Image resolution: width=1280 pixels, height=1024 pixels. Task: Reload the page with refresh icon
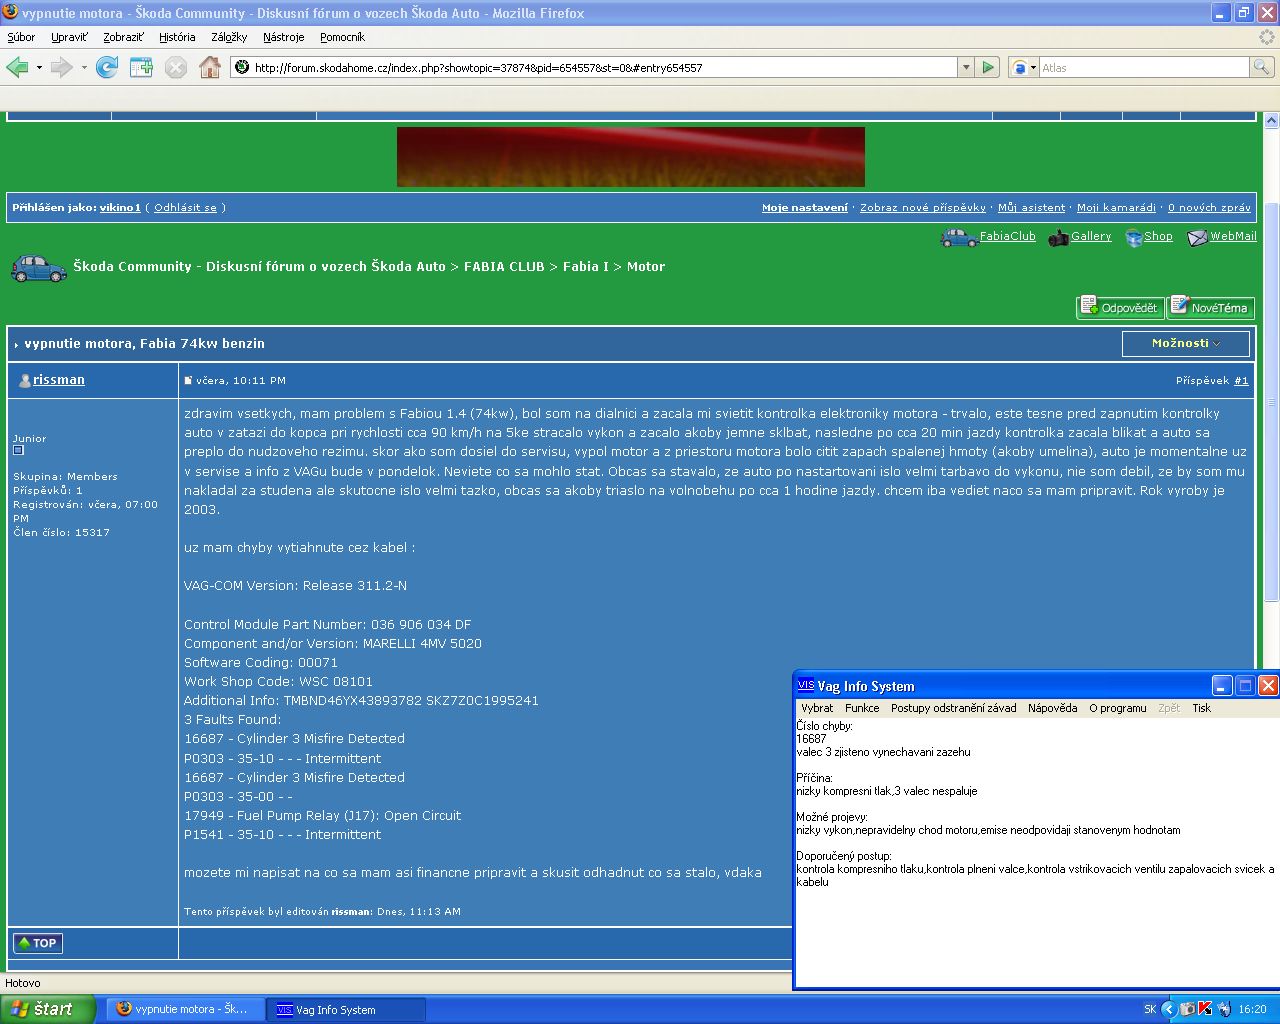[107, 67]
